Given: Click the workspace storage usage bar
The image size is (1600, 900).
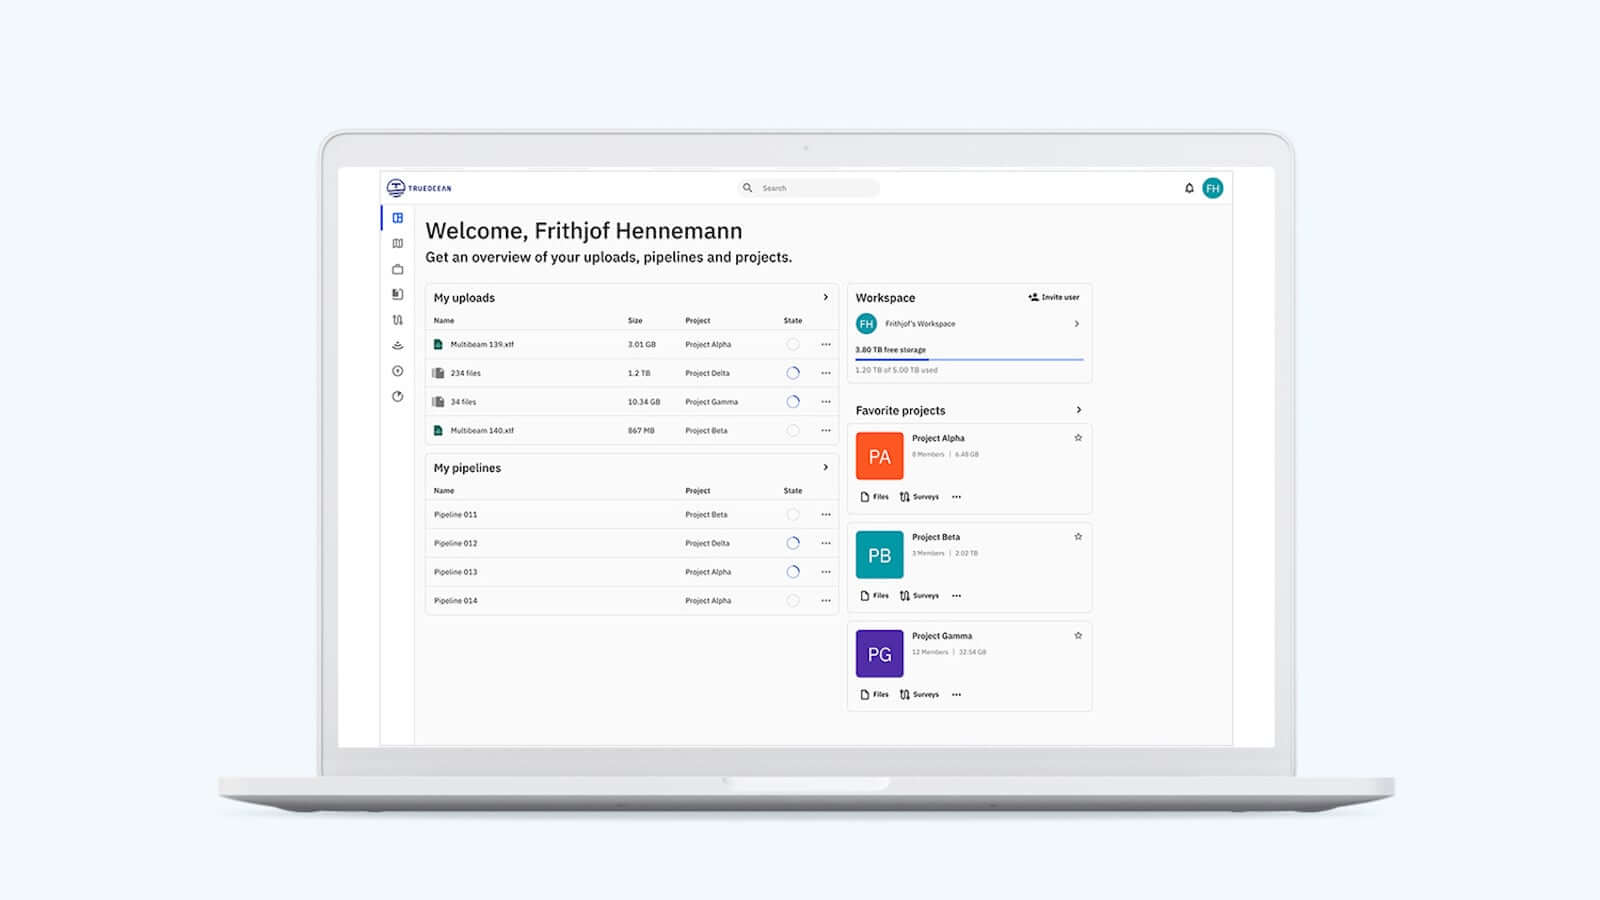Looking at the screenshot, I should pos(970,359).
